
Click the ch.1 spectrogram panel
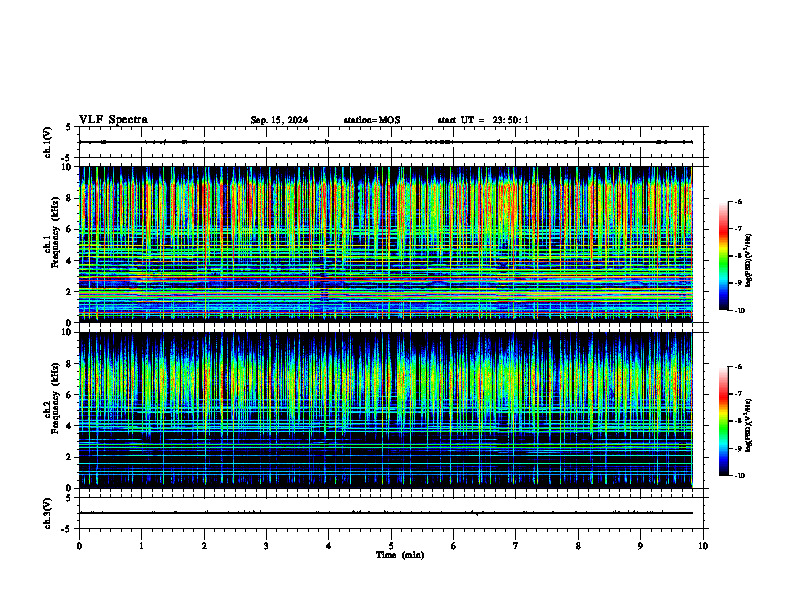pos(386,244)
